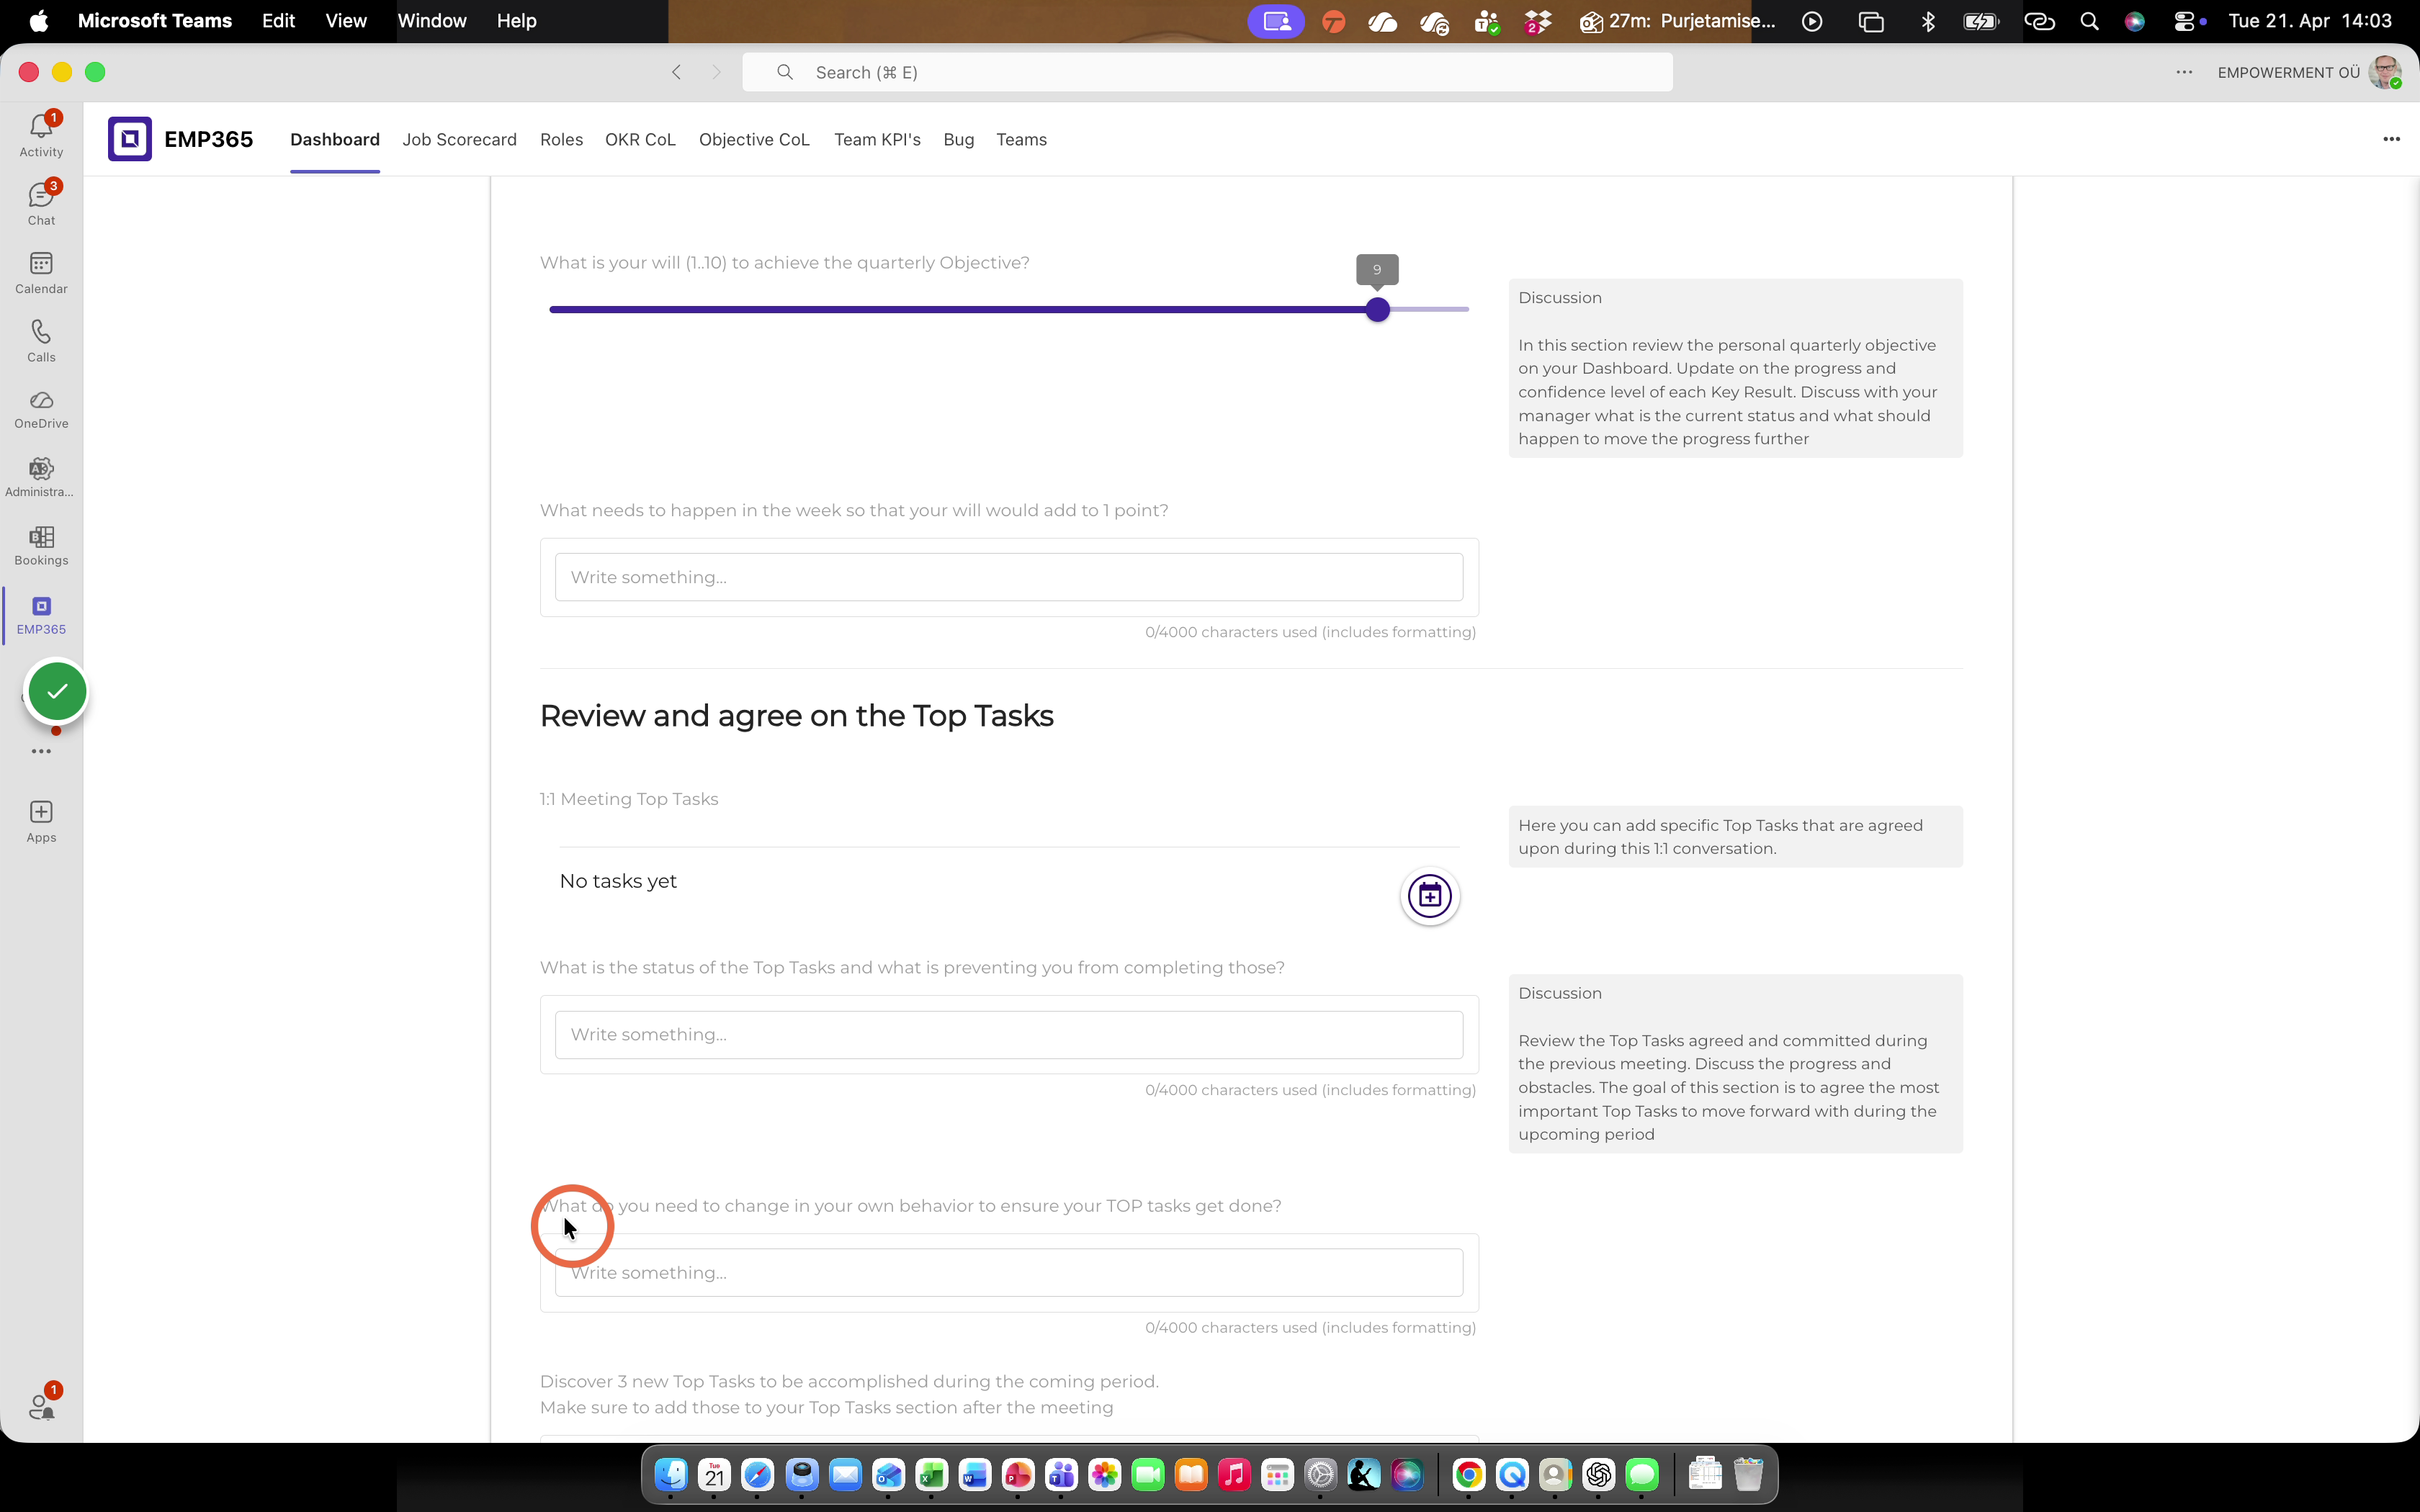This screenshot has height=1512, width=2420.
Task: Show more apps via sidebar ellipsis
Action: click(x=41, y=751)
